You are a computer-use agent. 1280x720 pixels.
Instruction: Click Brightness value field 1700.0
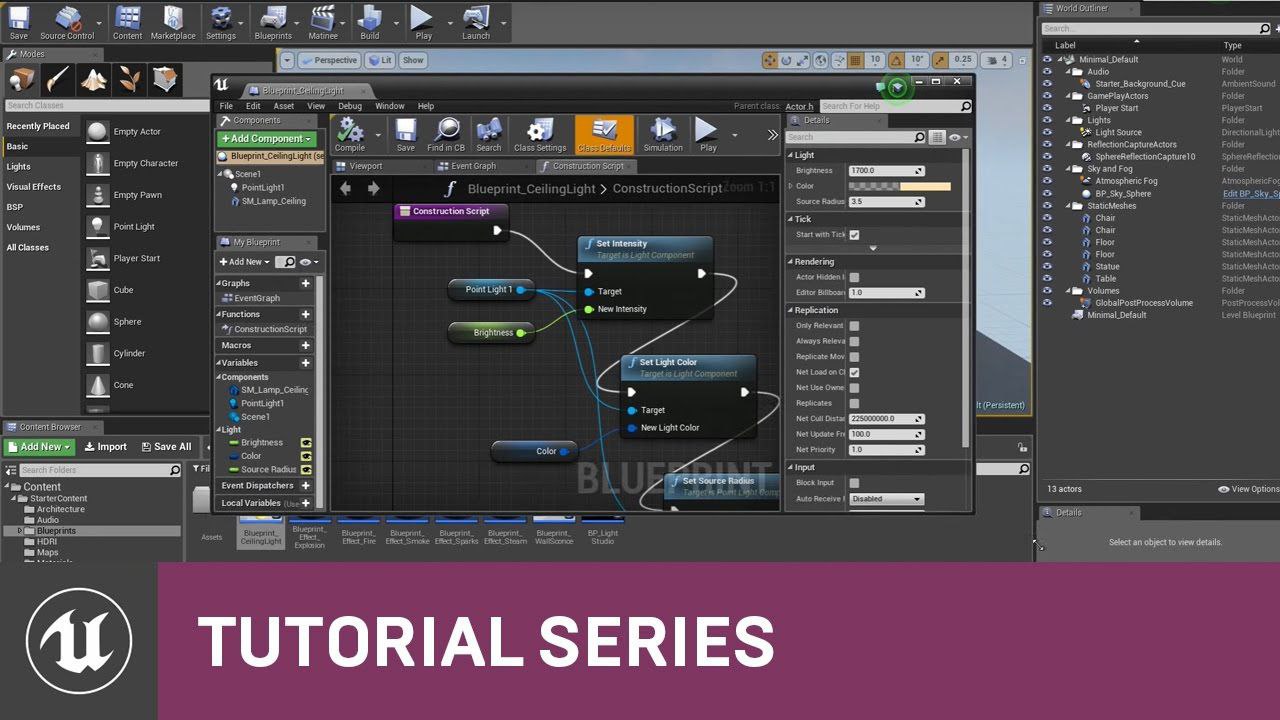coord(886,170)
